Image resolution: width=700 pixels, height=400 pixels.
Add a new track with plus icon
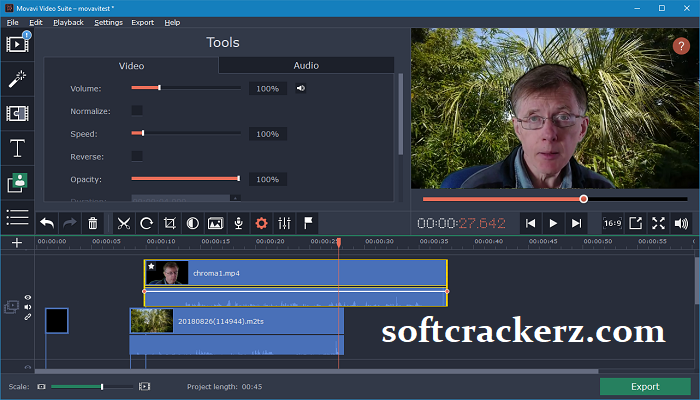click(17, 242)
